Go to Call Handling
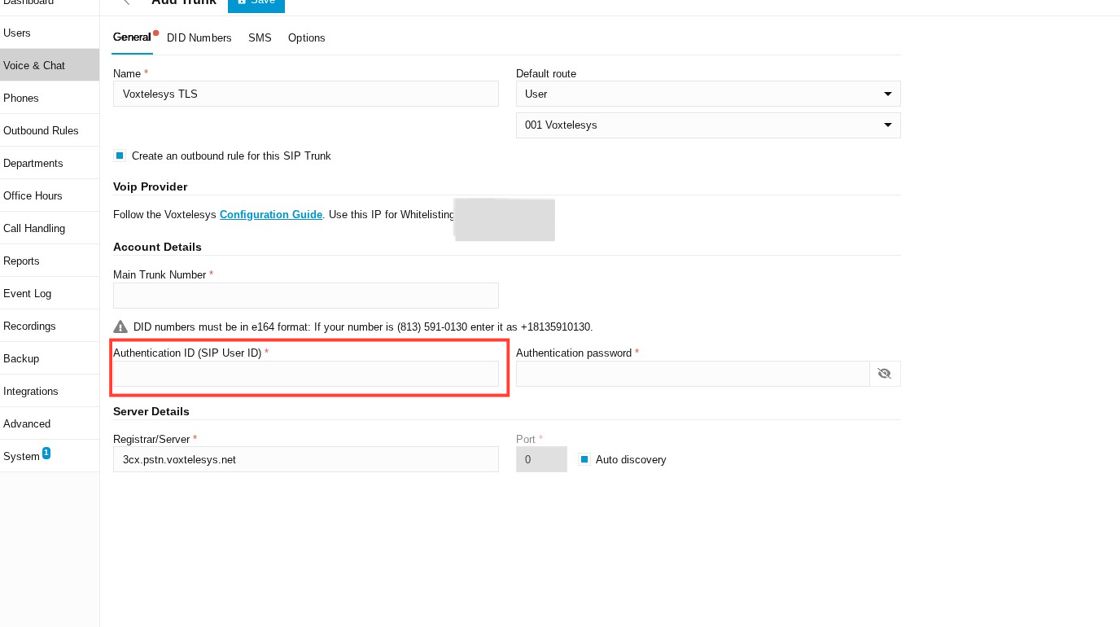The image size is (1120, 627). [49, 229]
